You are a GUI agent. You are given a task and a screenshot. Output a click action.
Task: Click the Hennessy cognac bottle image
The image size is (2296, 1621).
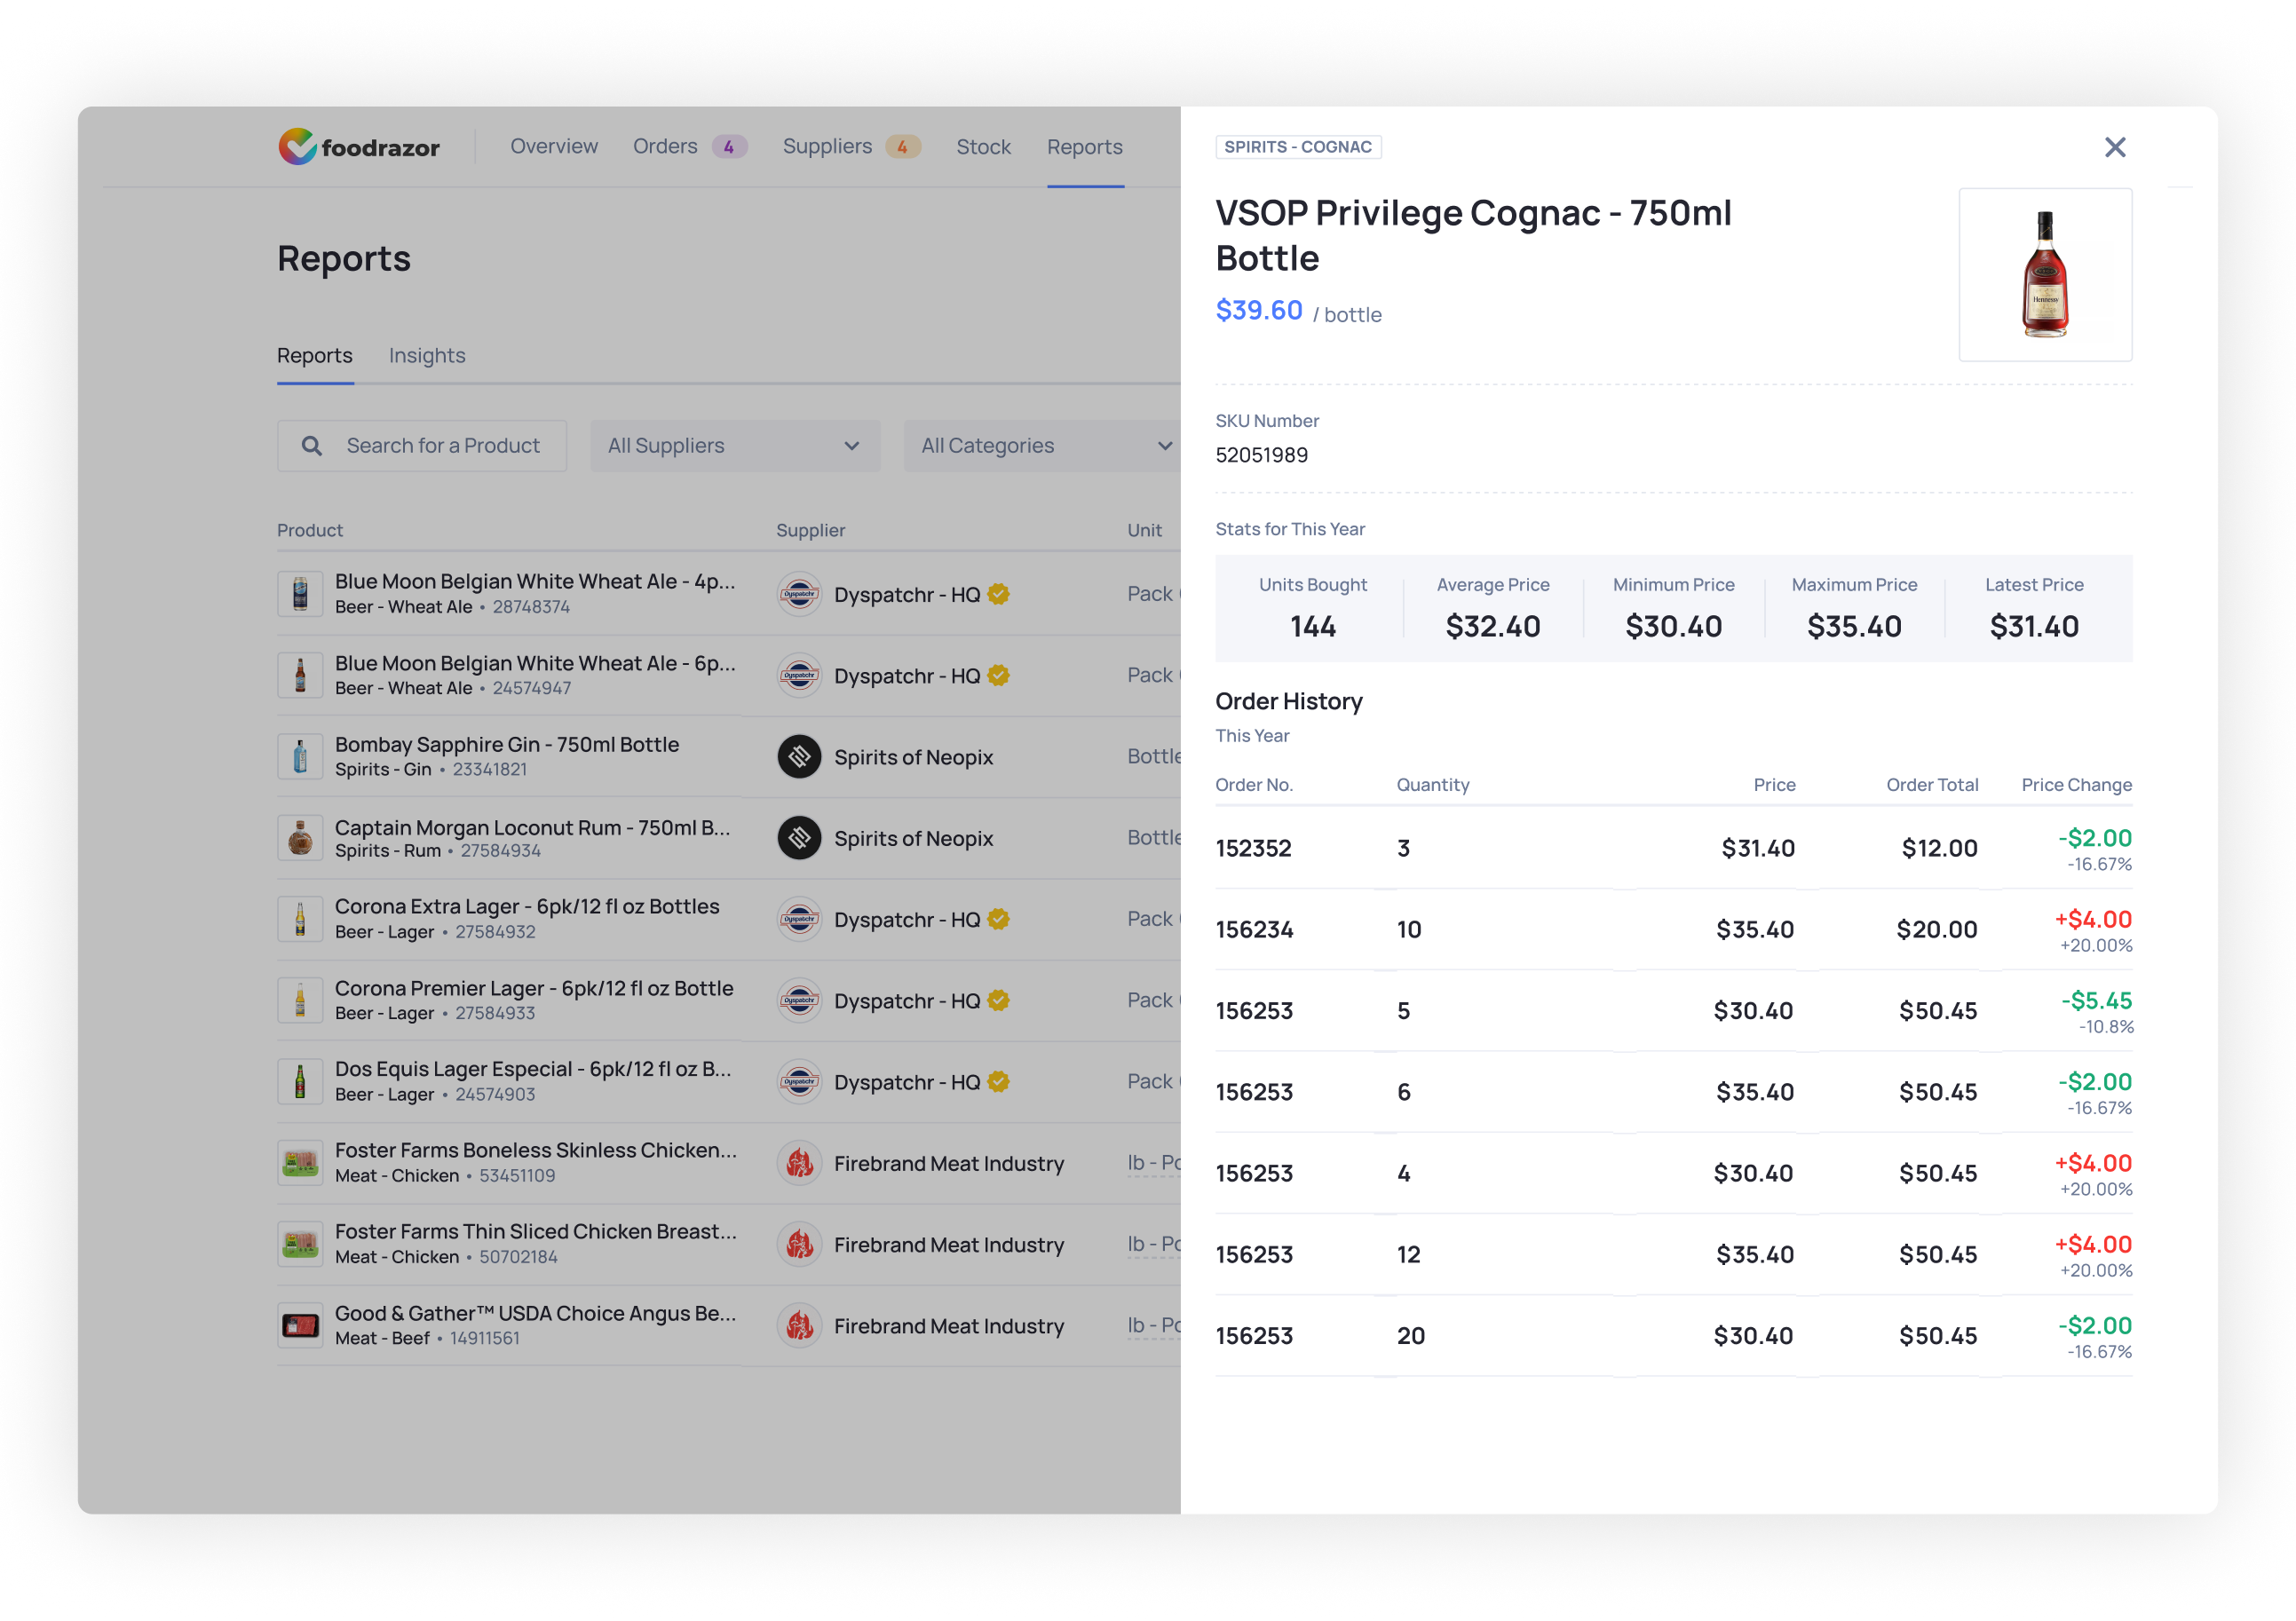coord(2045,274)
